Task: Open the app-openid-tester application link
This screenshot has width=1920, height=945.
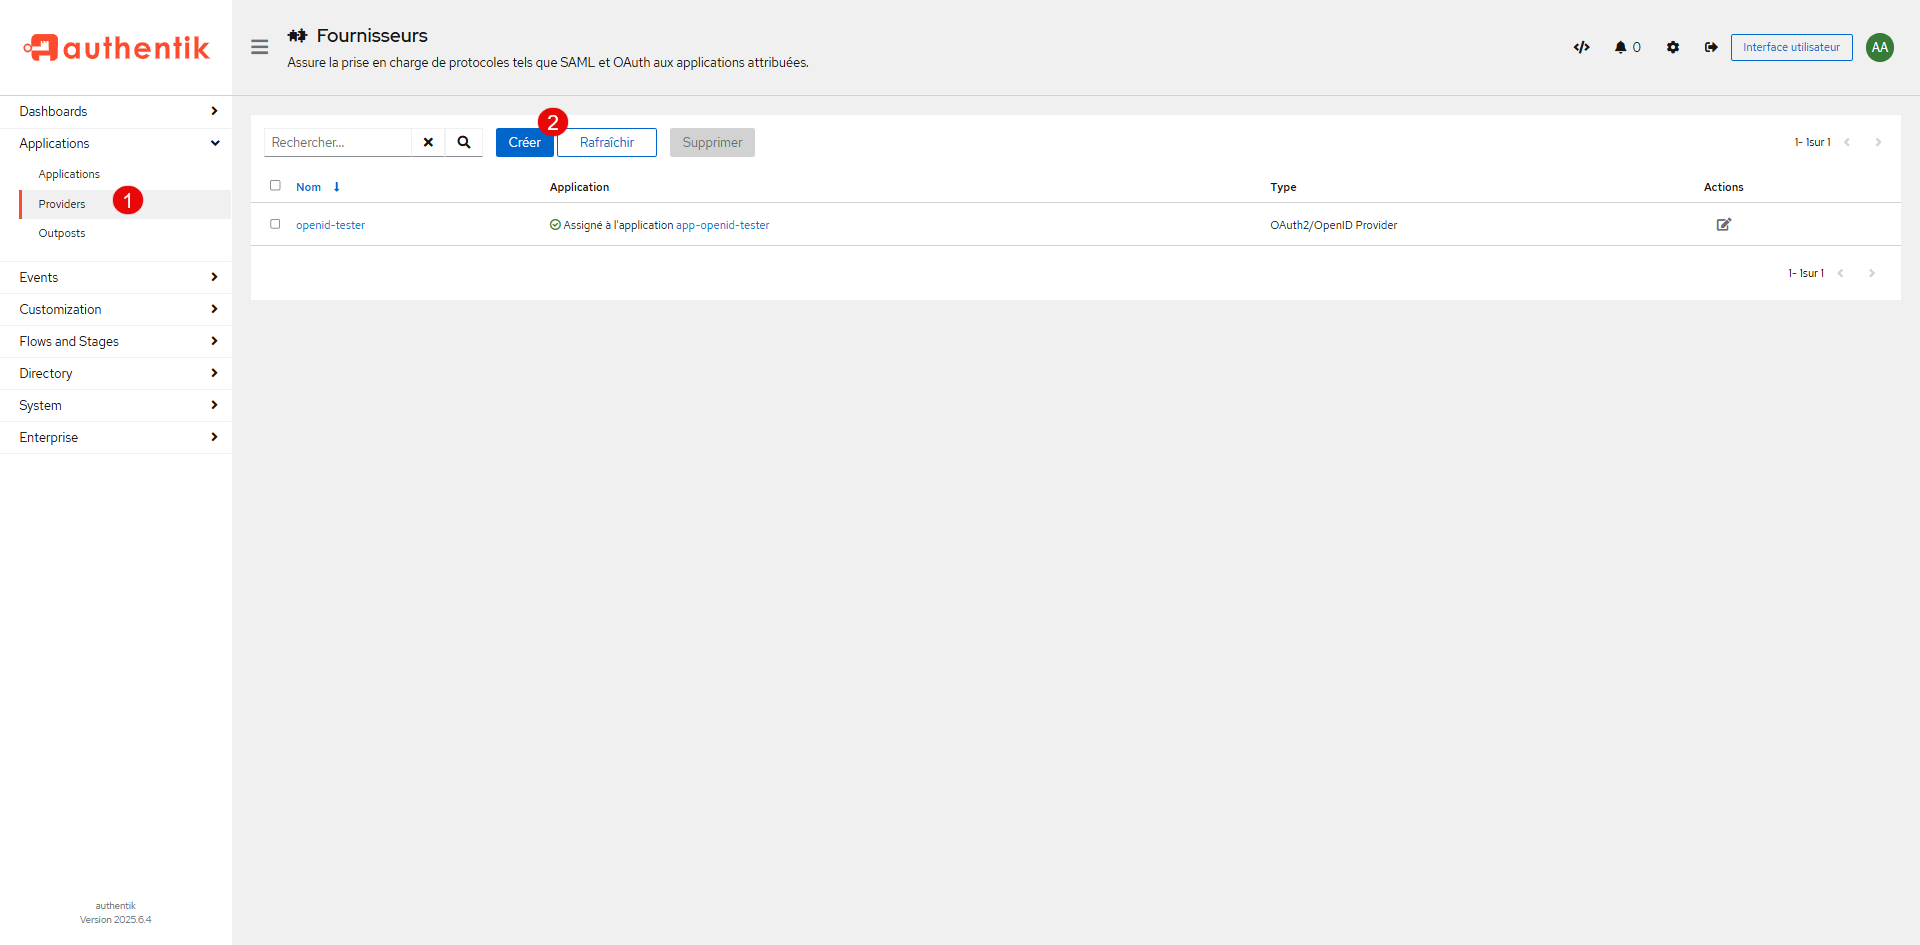Action: tap(722, 225)
